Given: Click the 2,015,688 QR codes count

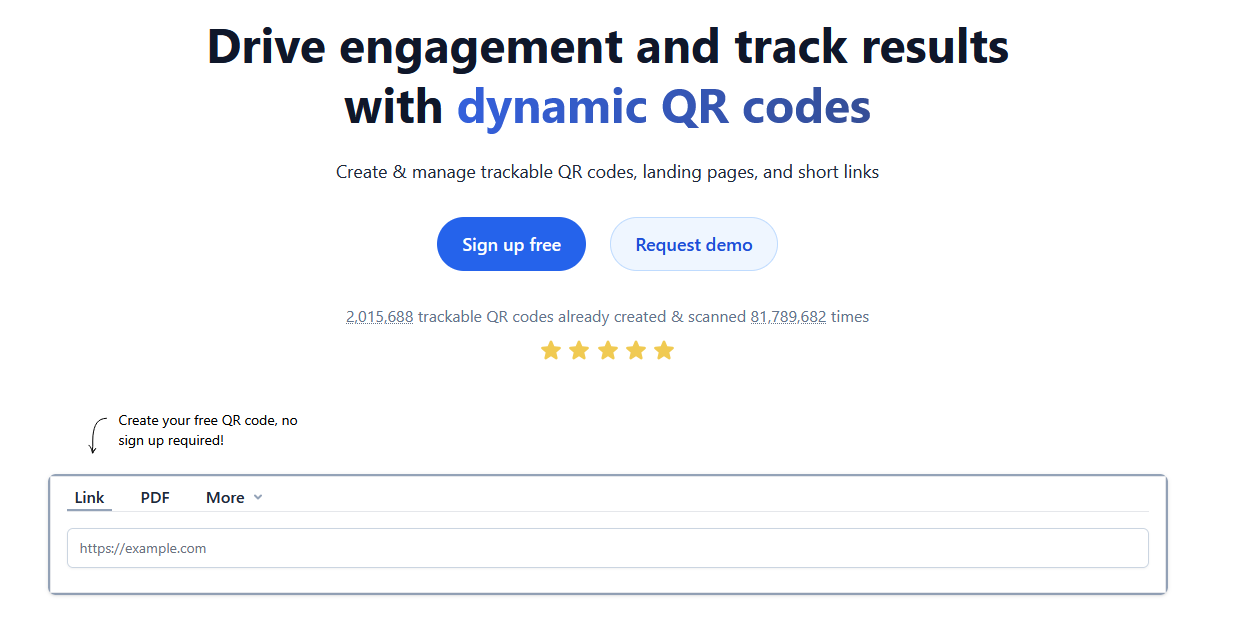Looking at the screenshot, I should (x=380, y=317).
